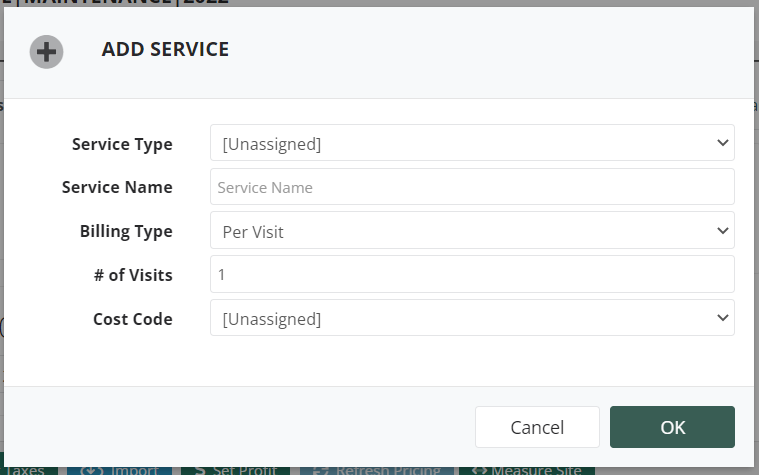This screenshot has width=759, height=475.
Task: Confirm with the OK button
Action: coord(672,427)
